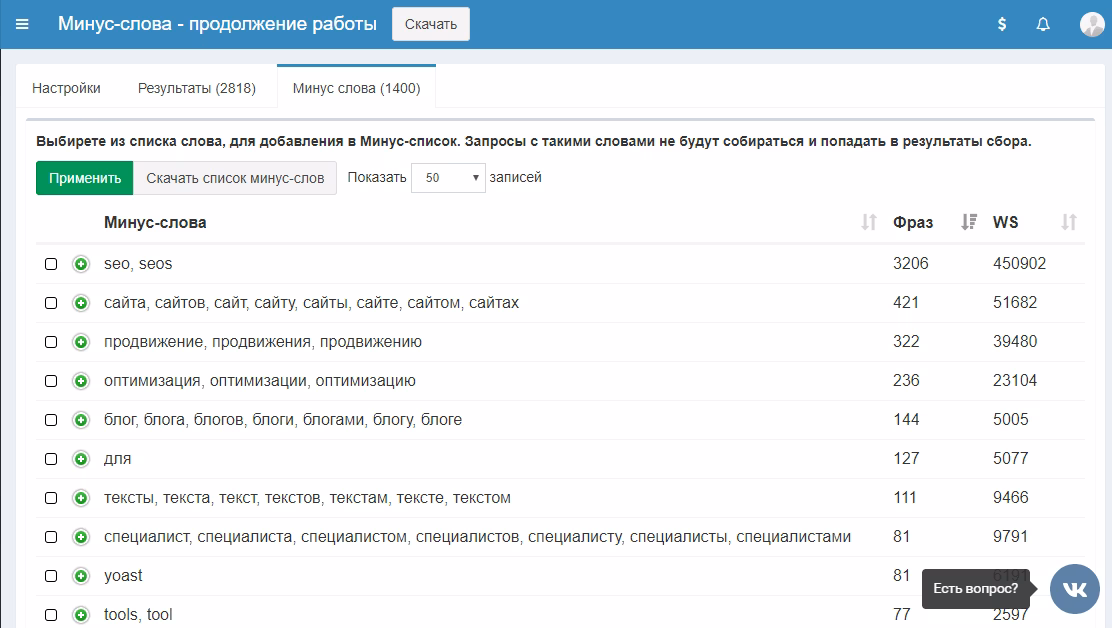The image size is (1112, 628).
Task: Open the Результаты (2818) tab
Action: tap(197, 88)
